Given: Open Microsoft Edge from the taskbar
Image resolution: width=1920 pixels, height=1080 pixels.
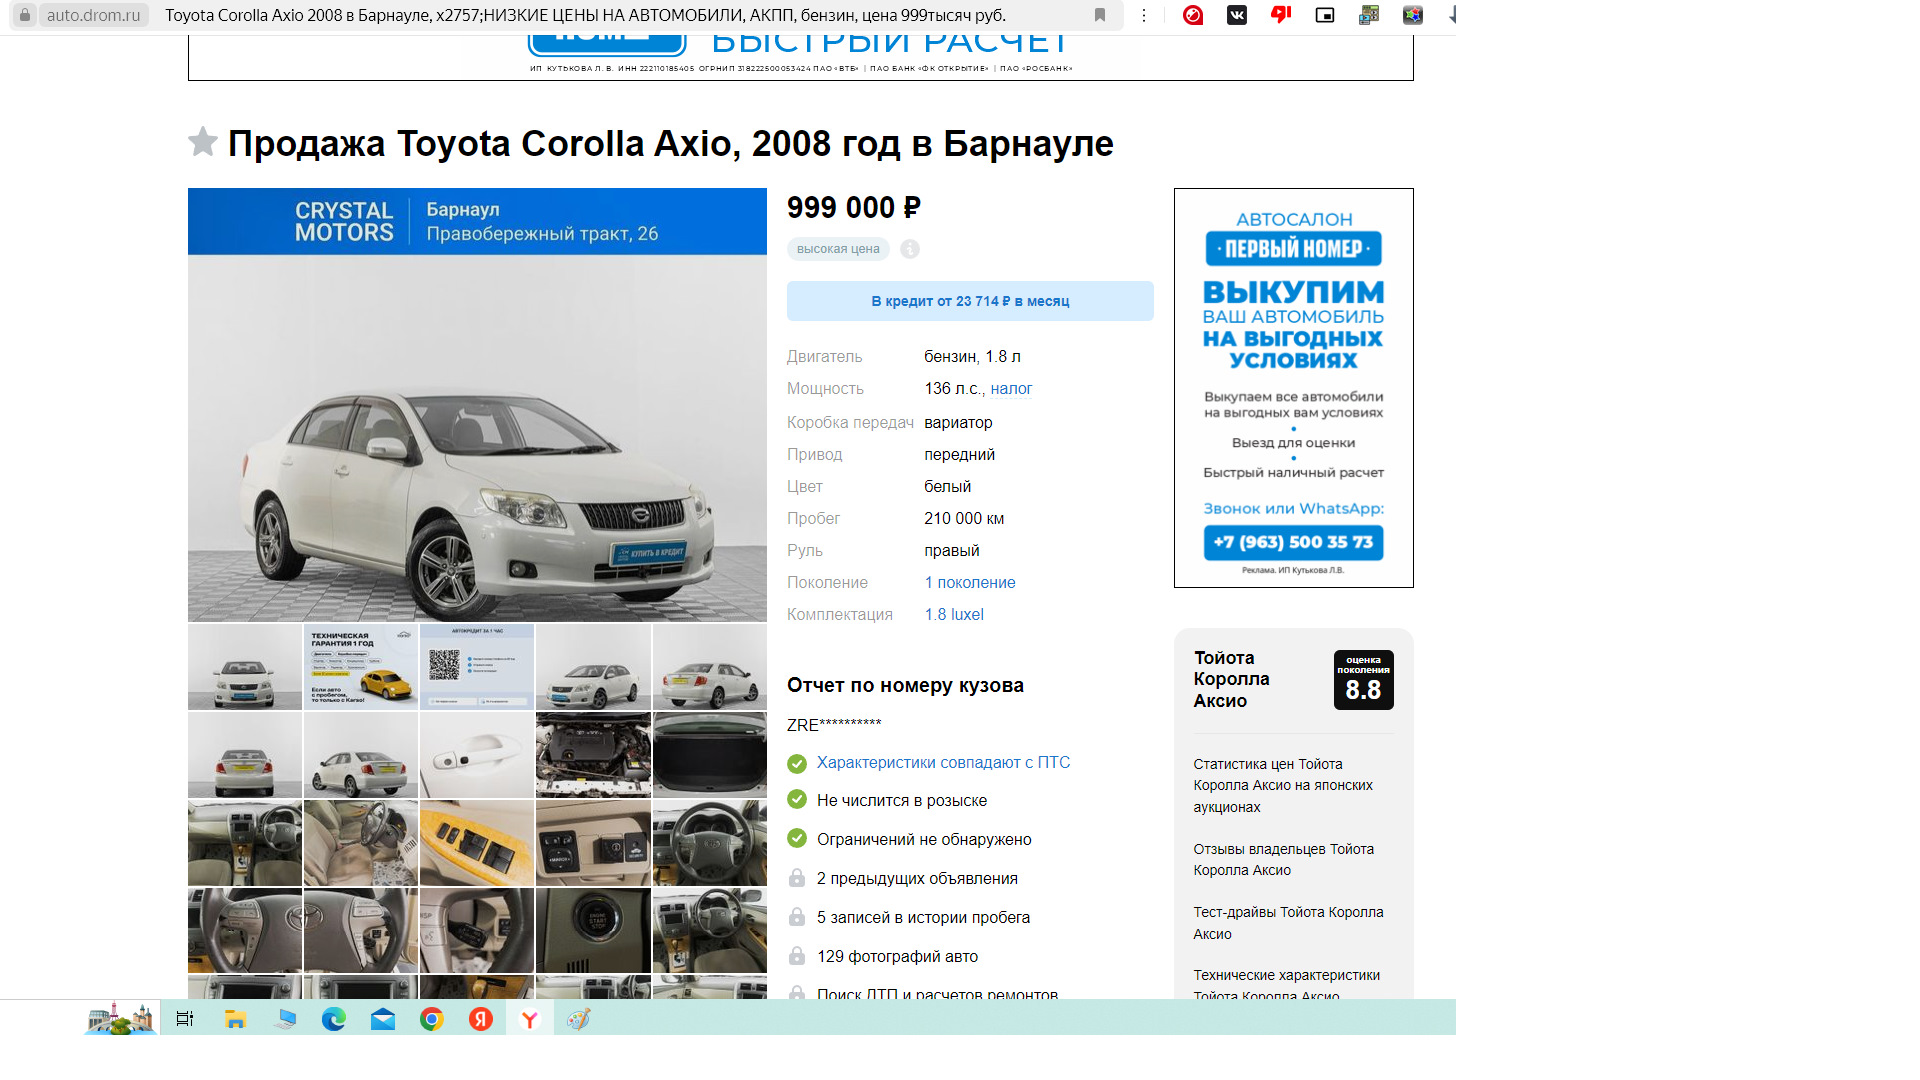Looking at the screenshot, I should tap(334, 1018).
